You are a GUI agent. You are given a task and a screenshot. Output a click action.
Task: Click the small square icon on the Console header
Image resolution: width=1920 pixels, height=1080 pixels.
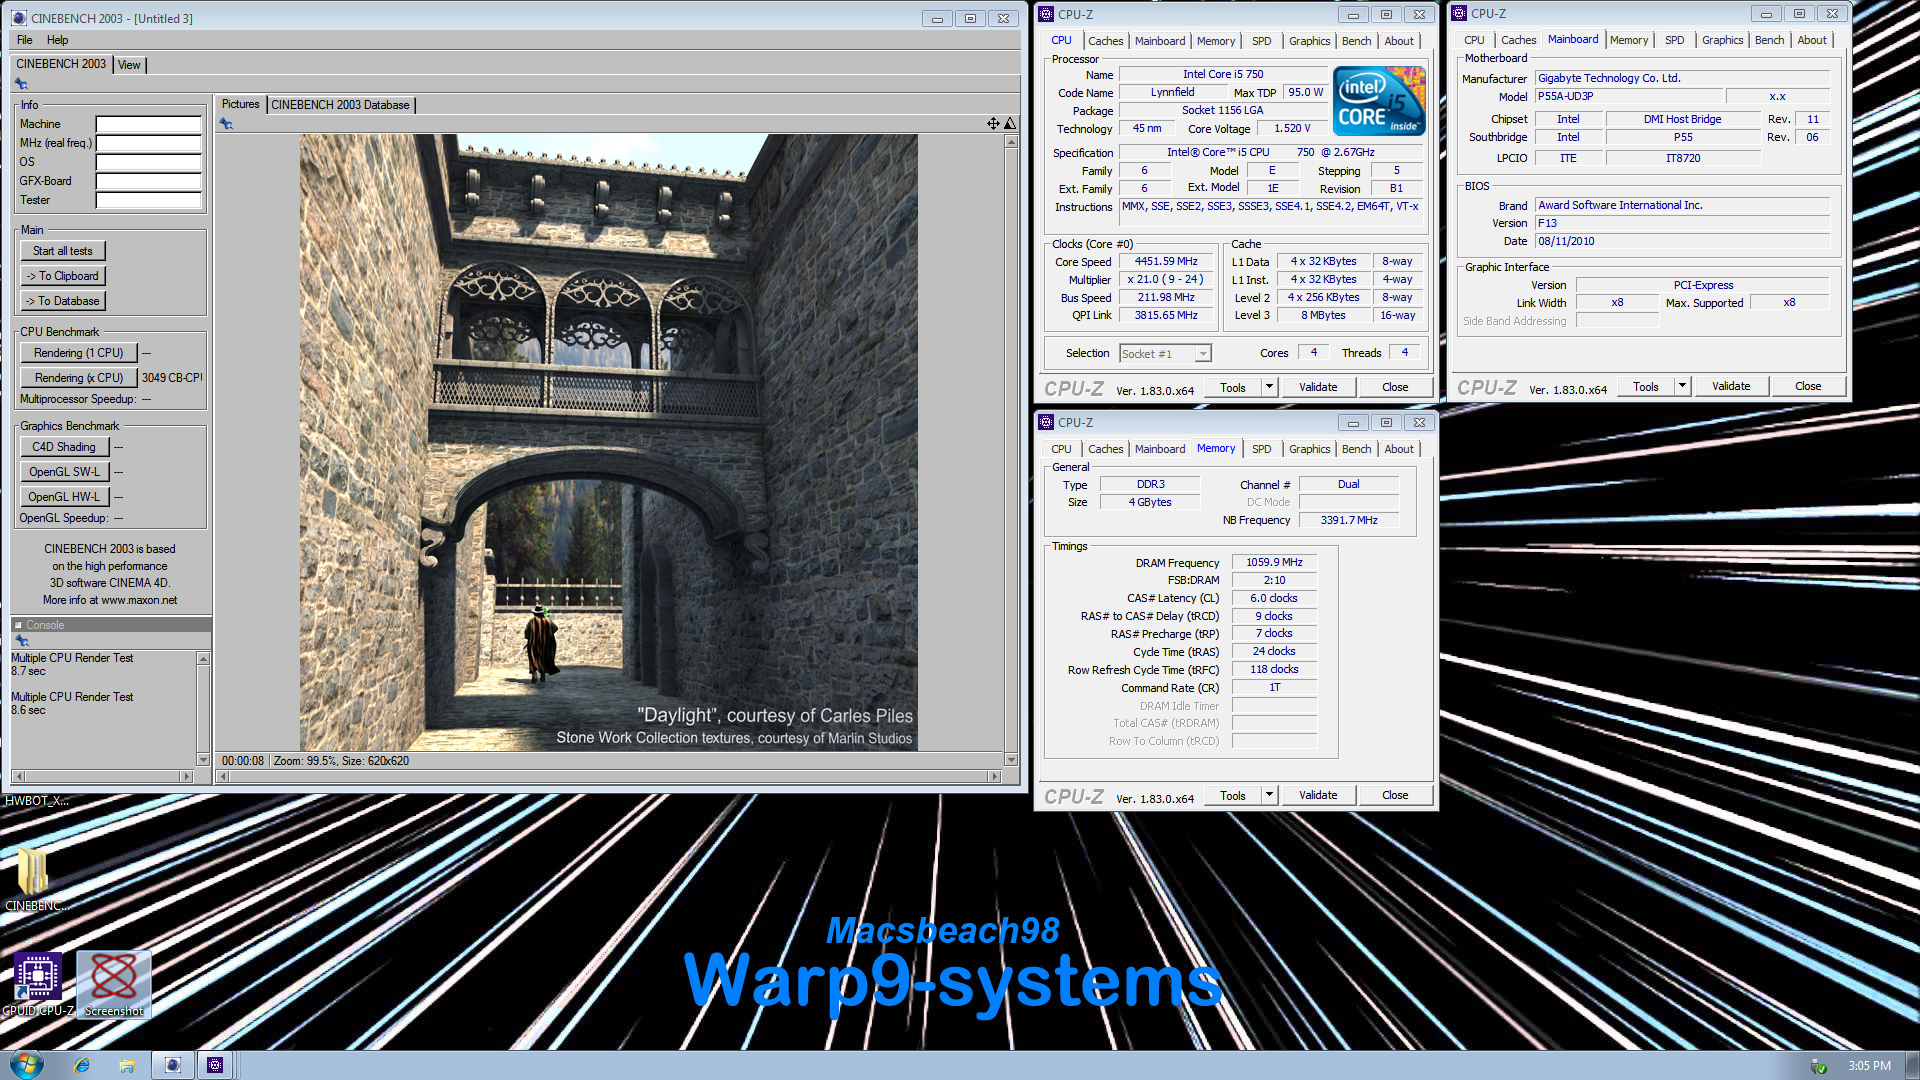click(18, 625)
